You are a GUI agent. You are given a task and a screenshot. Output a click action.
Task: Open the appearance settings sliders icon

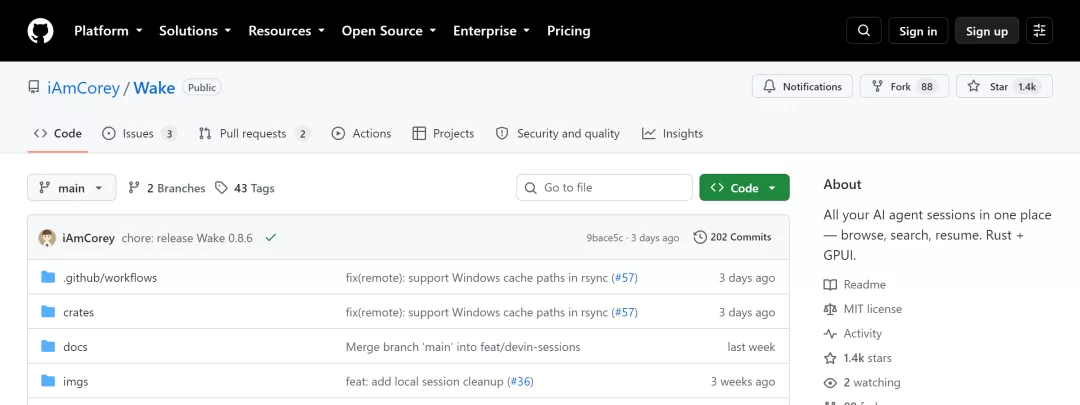(1039, 31)
